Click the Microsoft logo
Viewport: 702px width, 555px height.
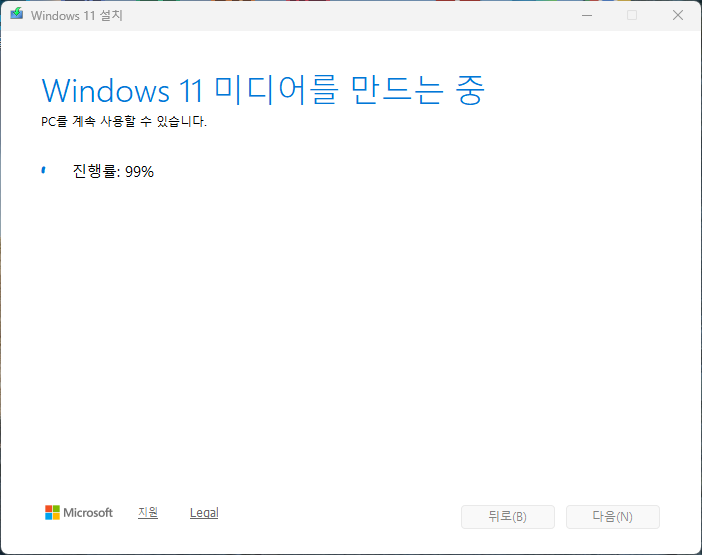[79, 513]
